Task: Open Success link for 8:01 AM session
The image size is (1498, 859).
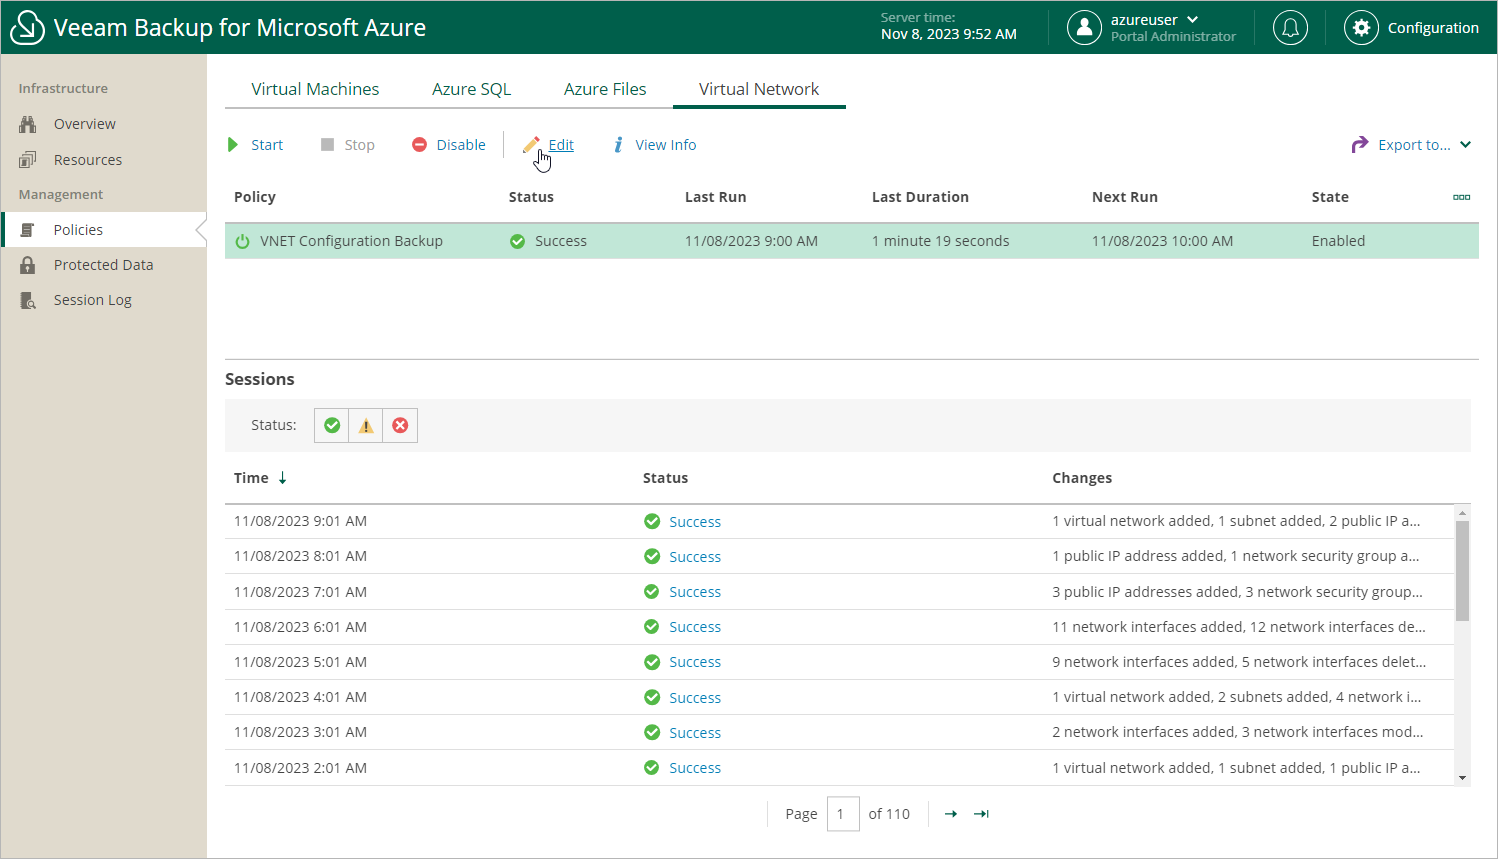Action: 695,557
